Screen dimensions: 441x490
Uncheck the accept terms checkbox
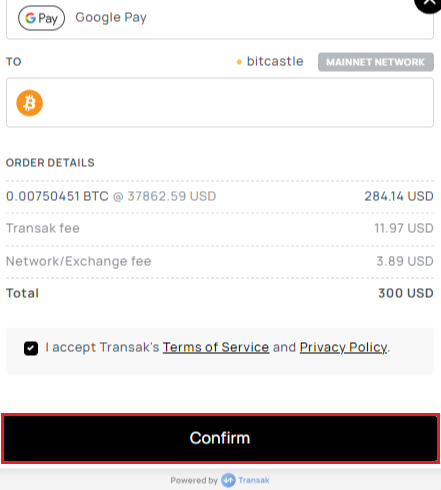pyautogui.click(x=31, y=349)
